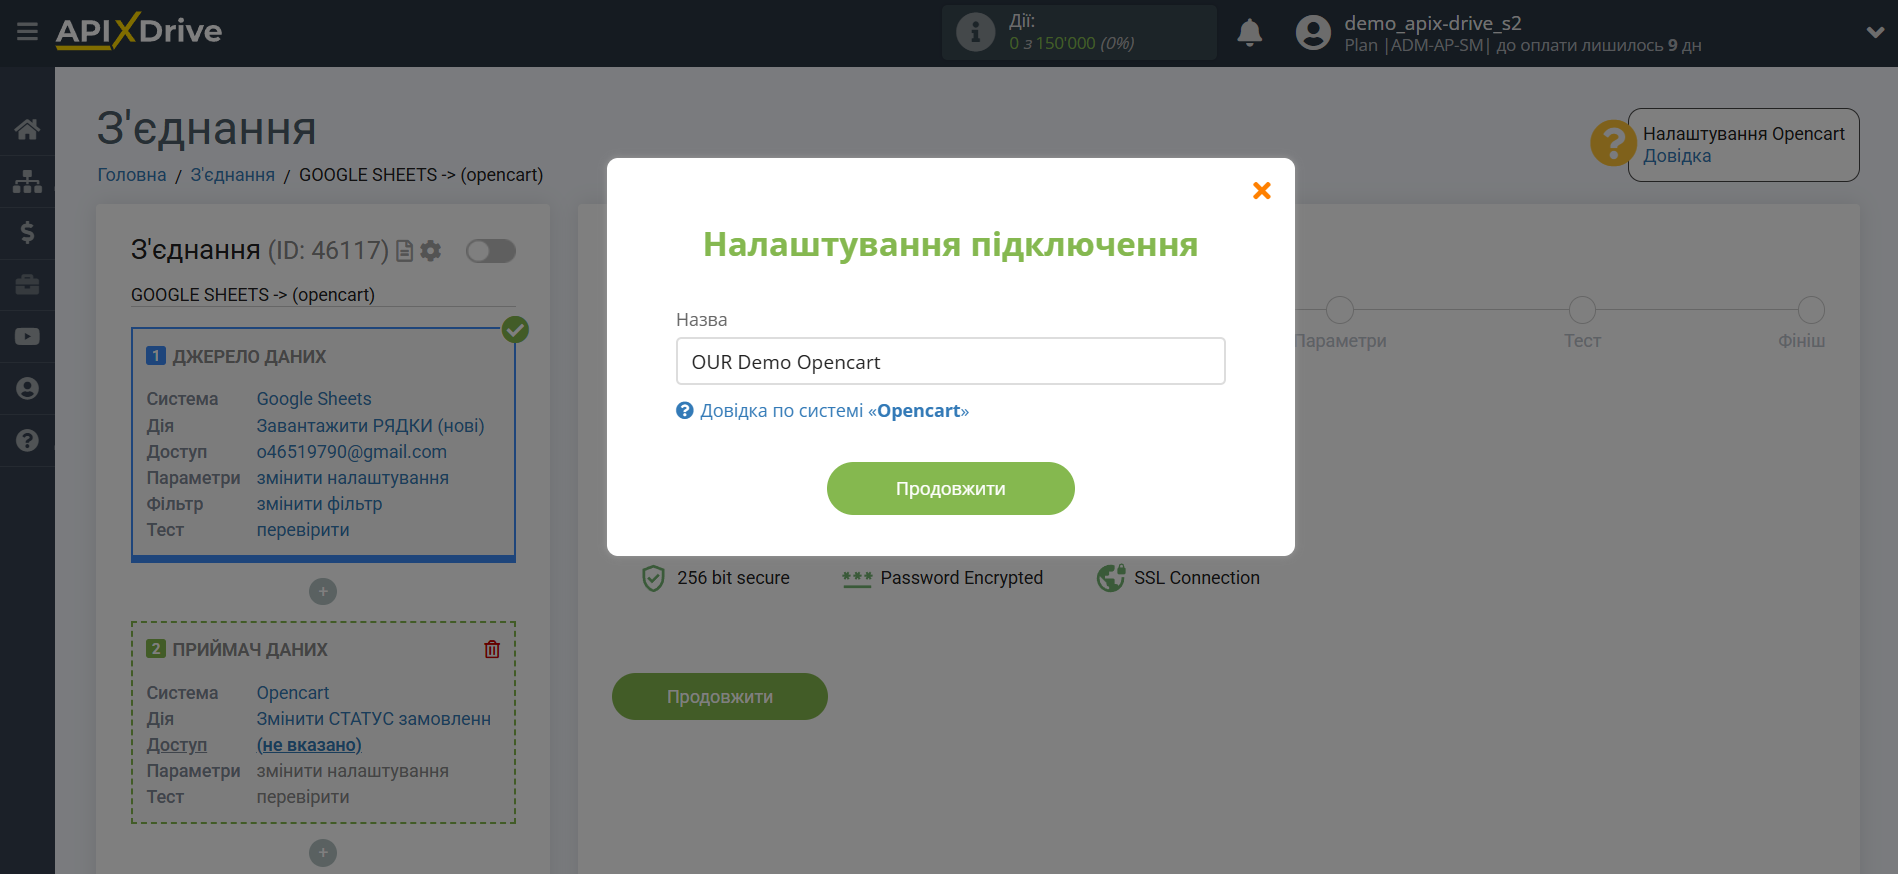Viewport: 1898px width, 874px height.
Task: Click the Тест step circle in progress bar
Action: tap(1582, 310)
